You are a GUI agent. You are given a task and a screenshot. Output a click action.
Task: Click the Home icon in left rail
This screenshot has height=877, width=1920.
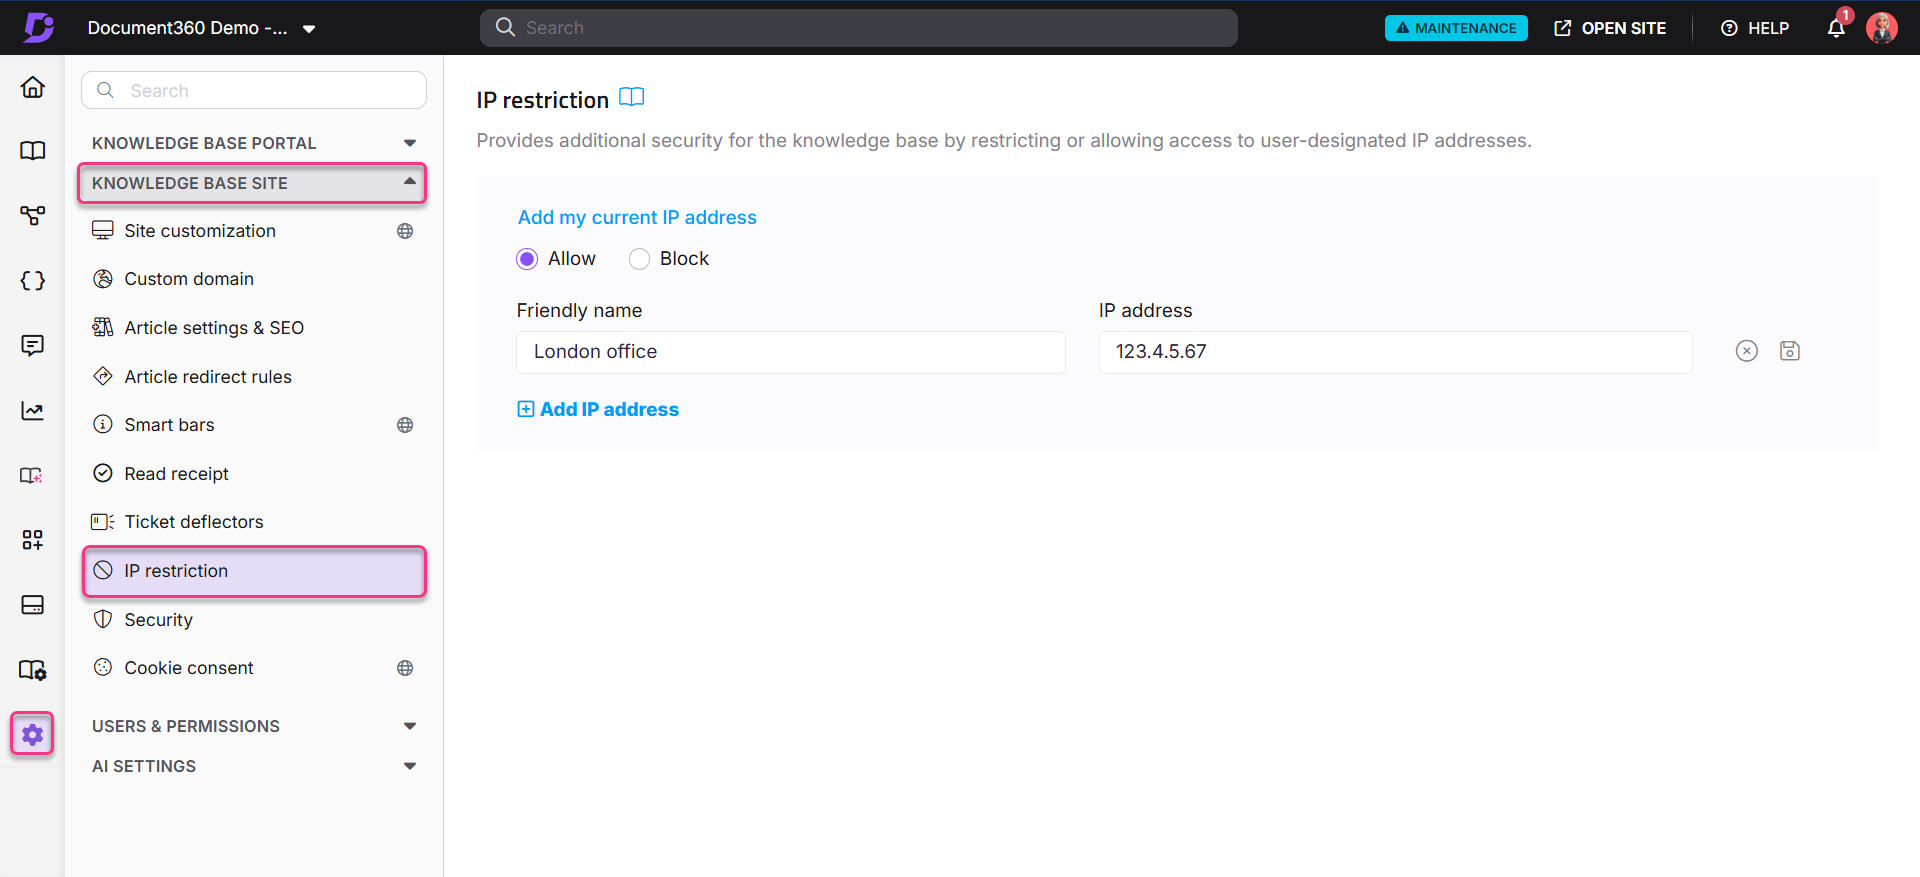33,88
